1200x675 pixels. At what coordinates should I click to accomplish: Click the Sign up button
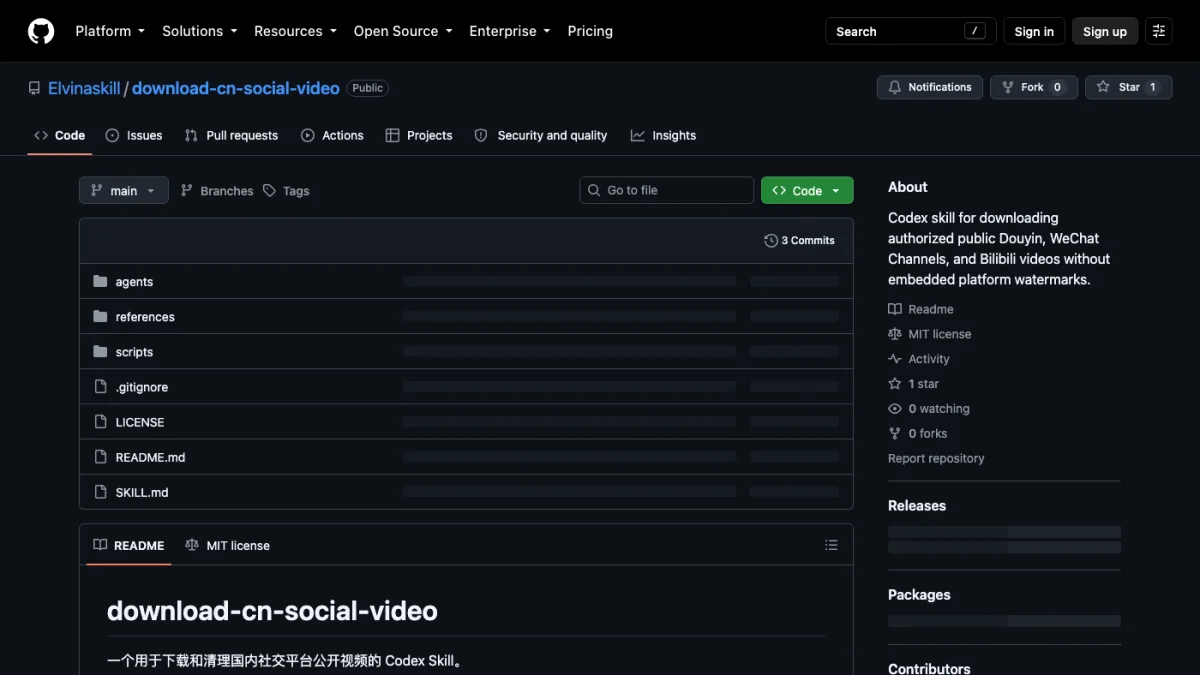(1105, 31)
